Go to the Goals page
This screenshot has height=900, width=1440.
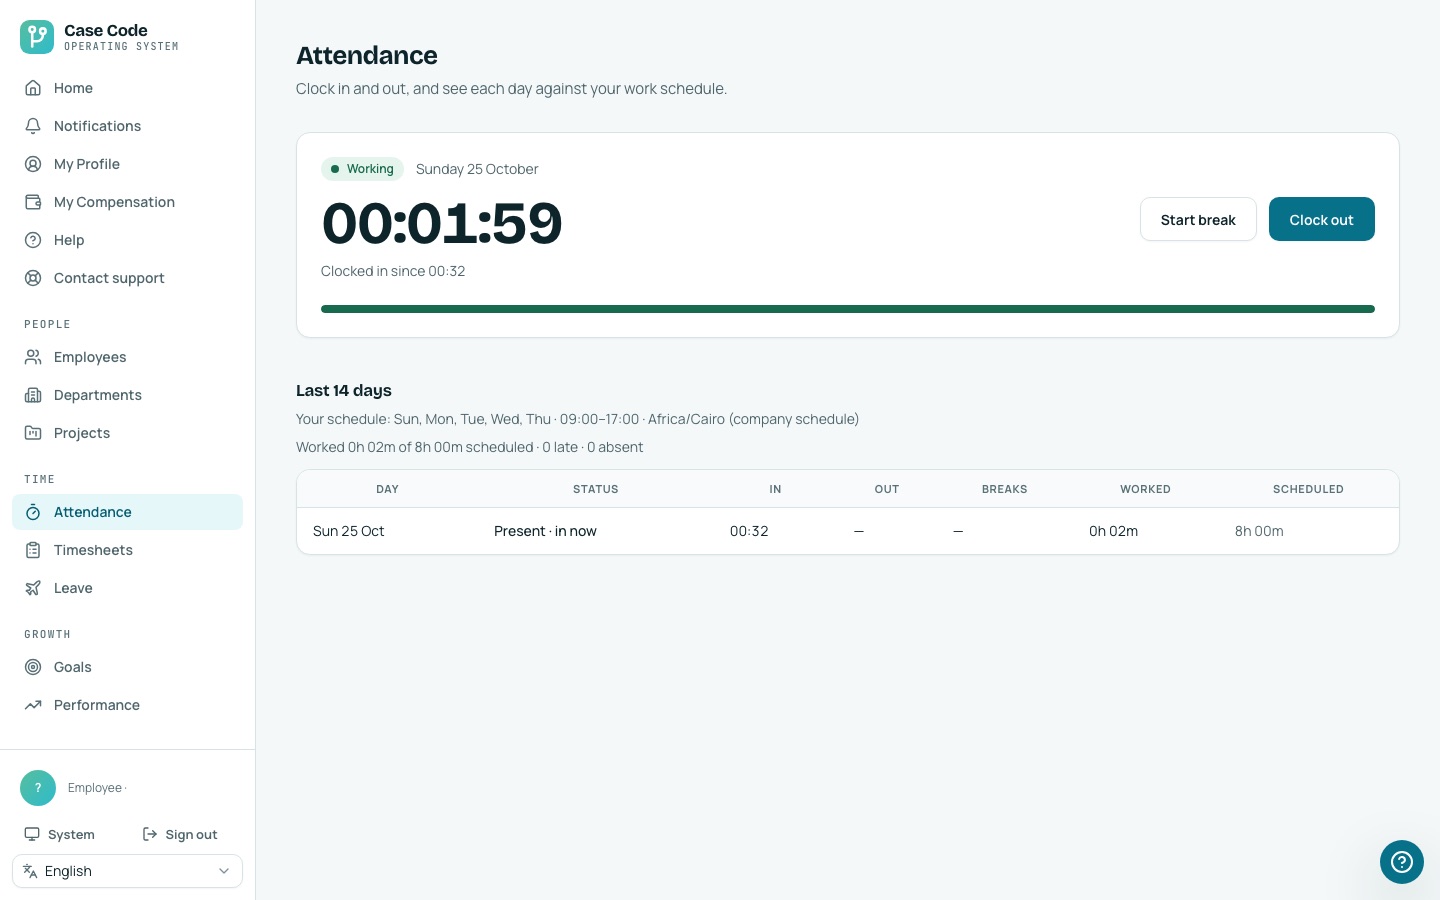tap(127, 667)
